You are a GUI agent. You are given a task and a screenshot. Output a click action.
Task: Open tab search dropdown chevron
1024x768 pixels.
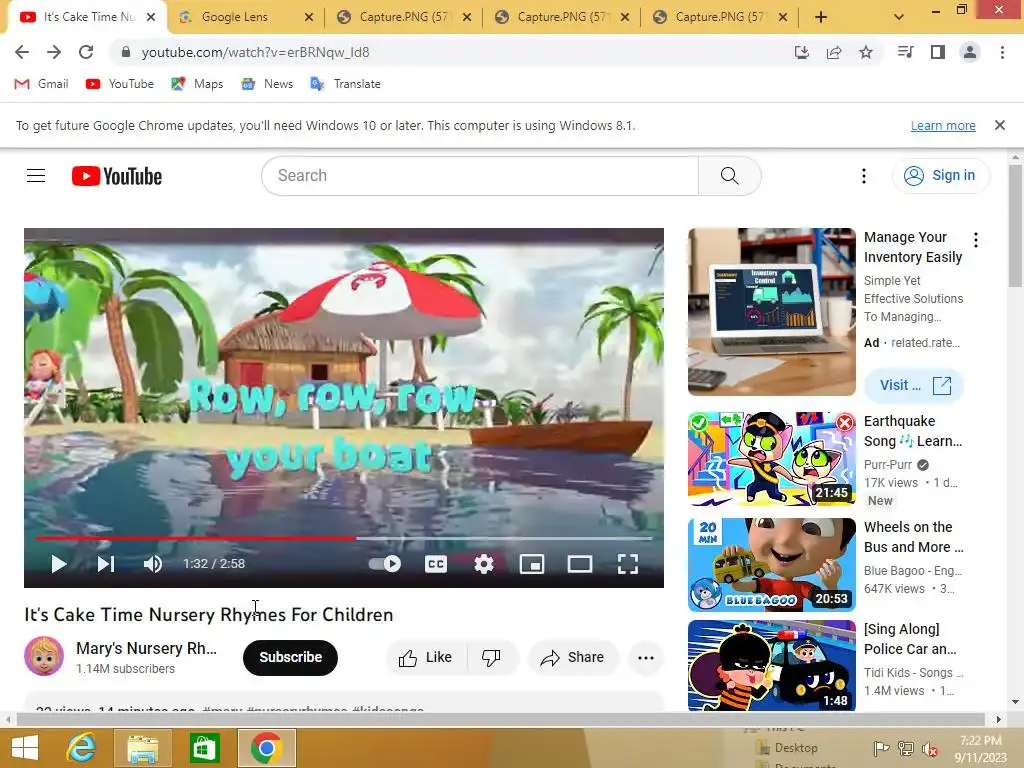click(899, 17)
